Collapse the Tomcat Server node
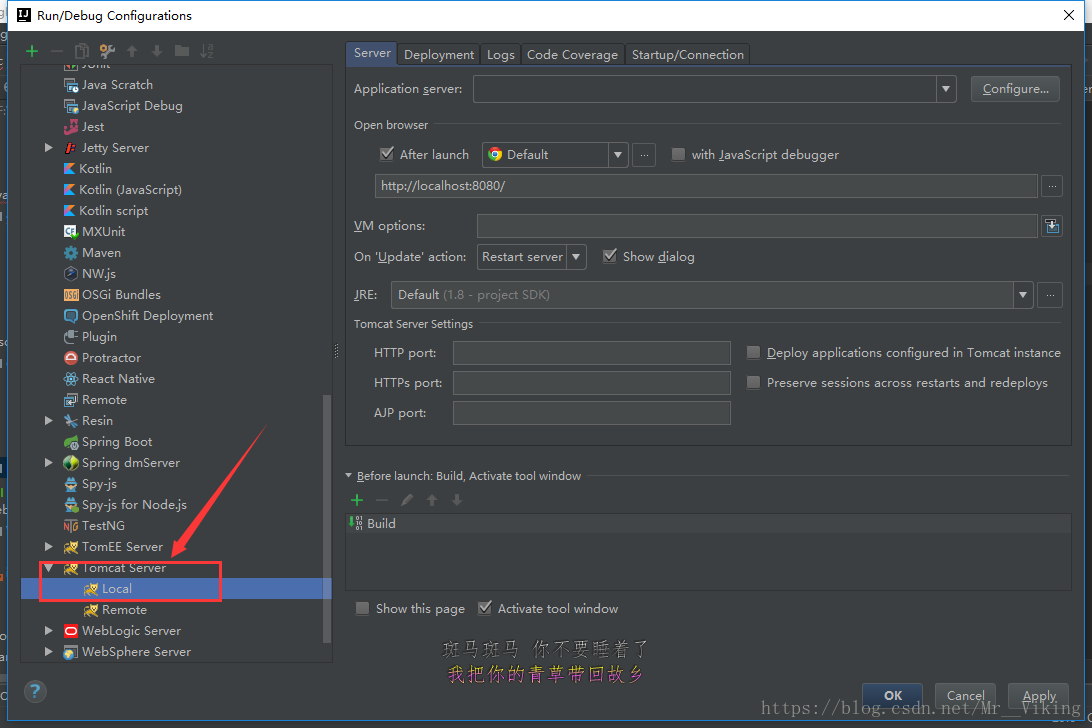1092x728 pixels. click(x=49, y=568)
